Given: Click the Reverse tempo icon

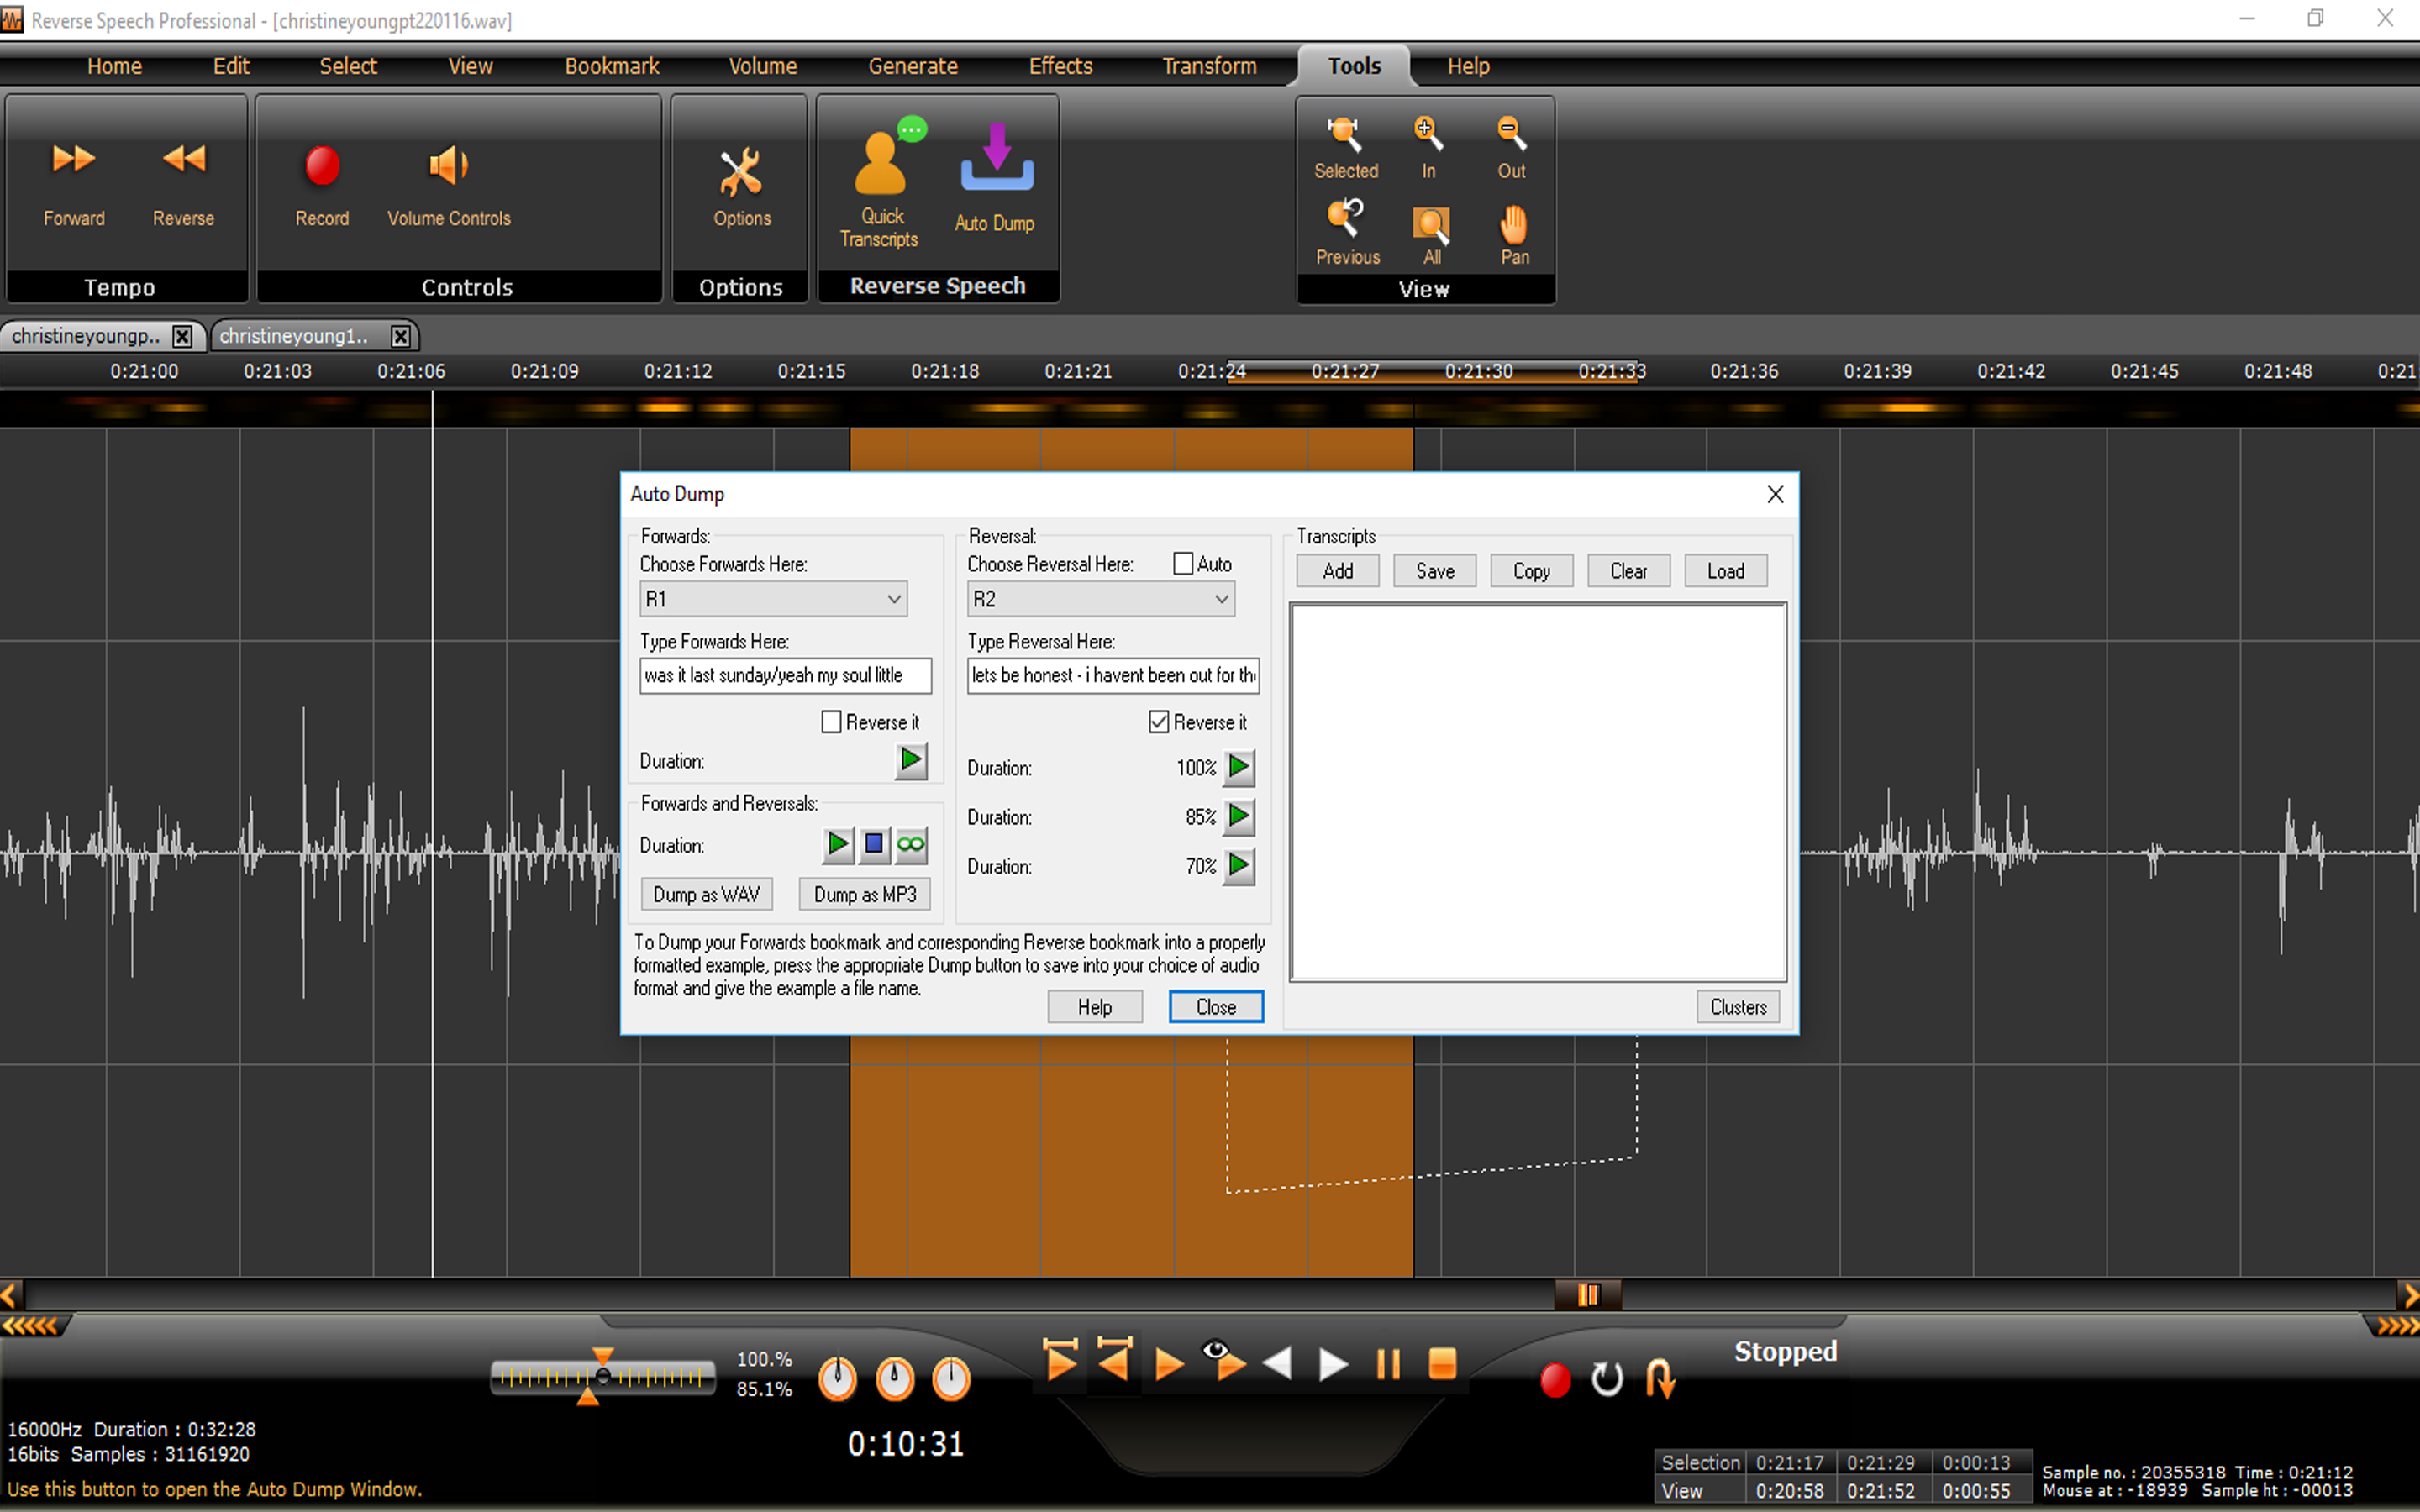Looking at the screenshot, I should 183,160.
